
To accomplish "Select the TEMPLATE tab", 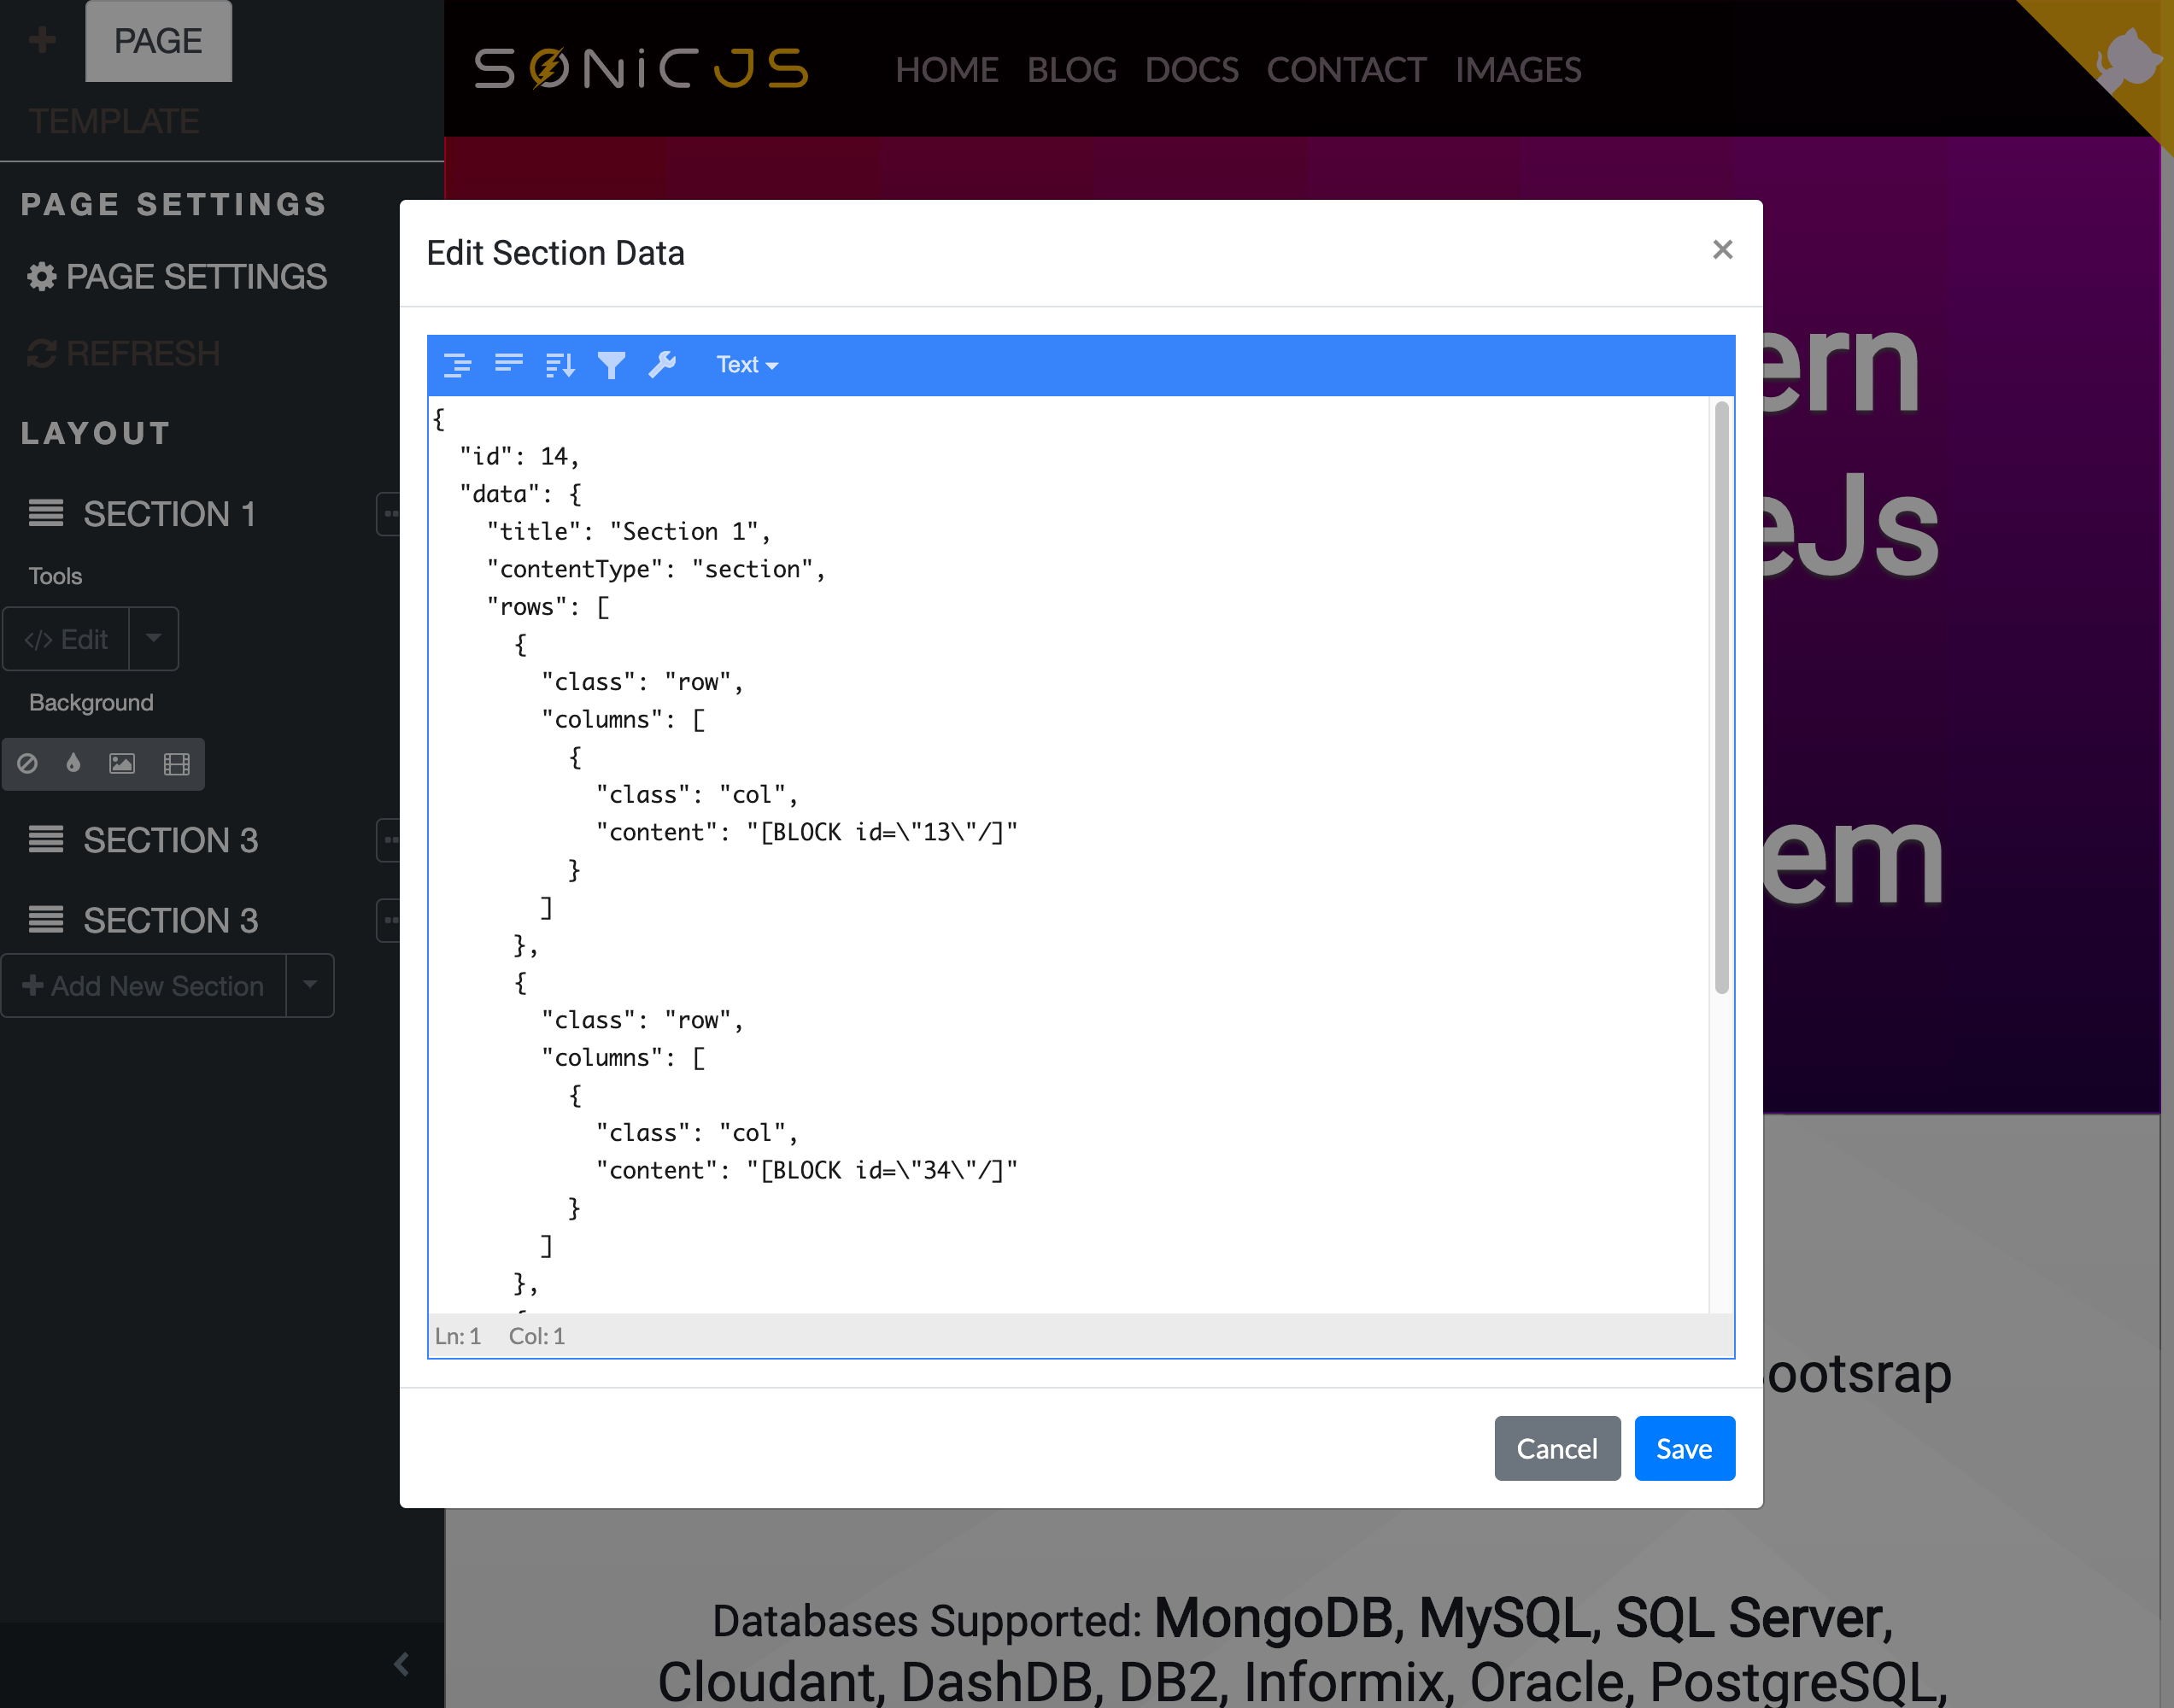I will 114,121.
